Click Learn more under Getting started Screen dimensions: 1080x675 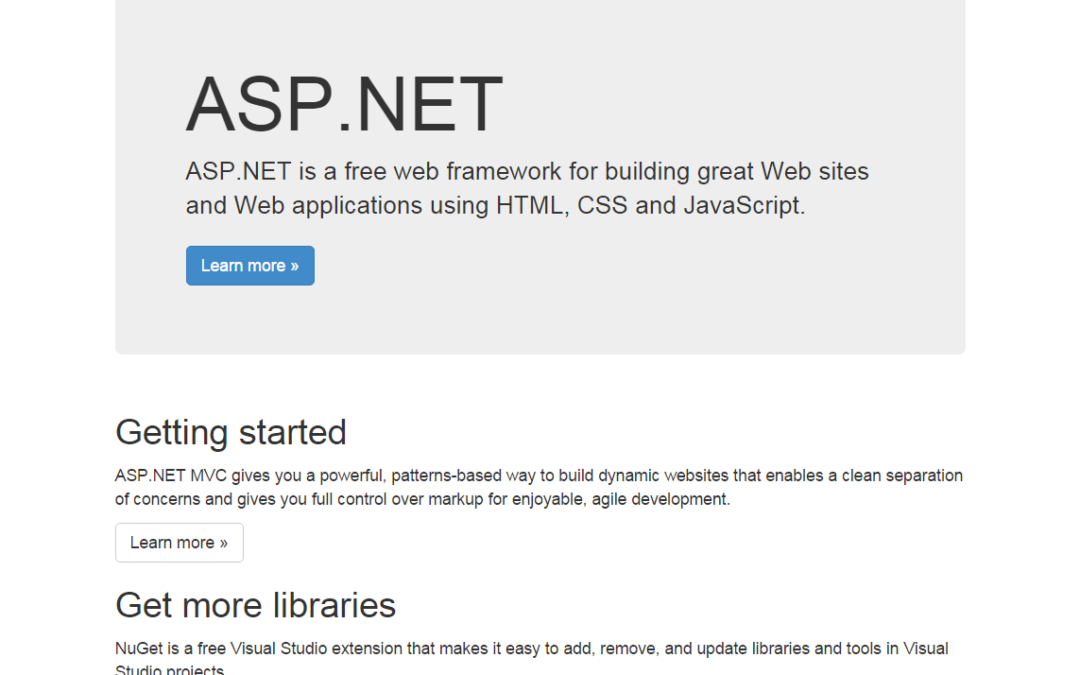(x=179, y=543)
